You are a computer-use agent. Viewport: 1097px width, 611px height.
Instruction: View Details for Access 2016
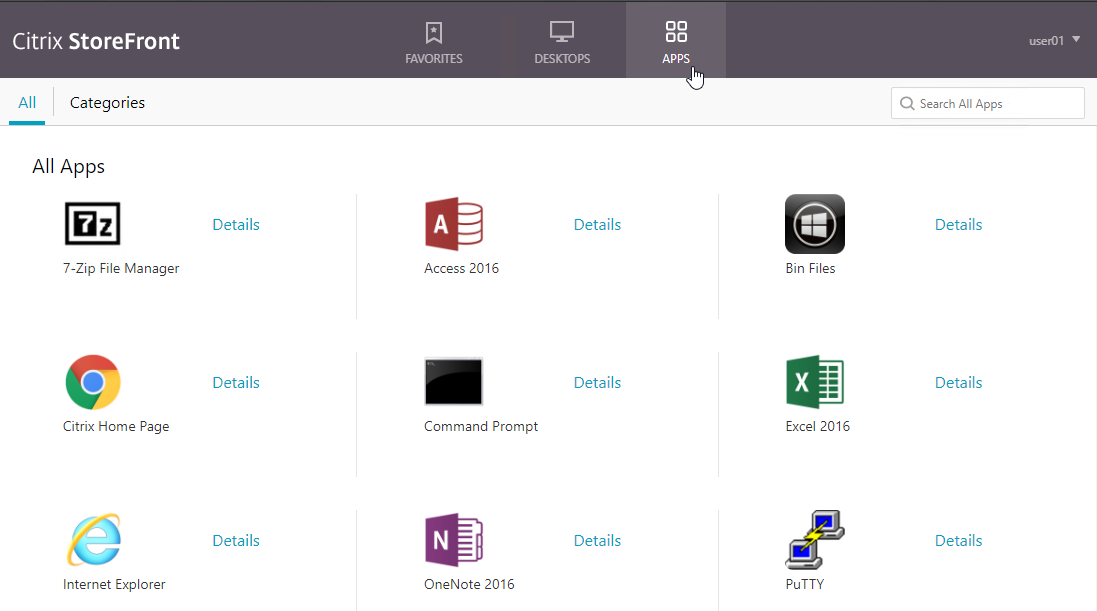pyautogui.click(x=597, y=225)
